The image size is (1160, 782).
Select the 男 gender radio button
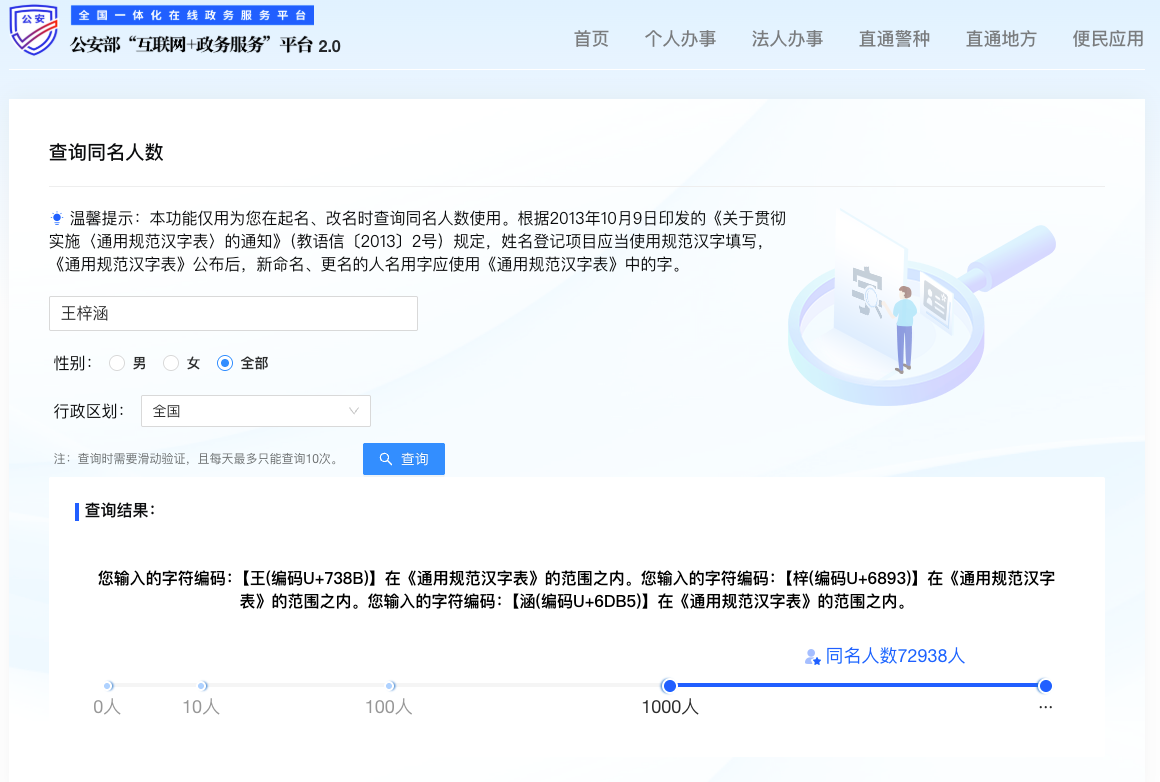(117, 363)
